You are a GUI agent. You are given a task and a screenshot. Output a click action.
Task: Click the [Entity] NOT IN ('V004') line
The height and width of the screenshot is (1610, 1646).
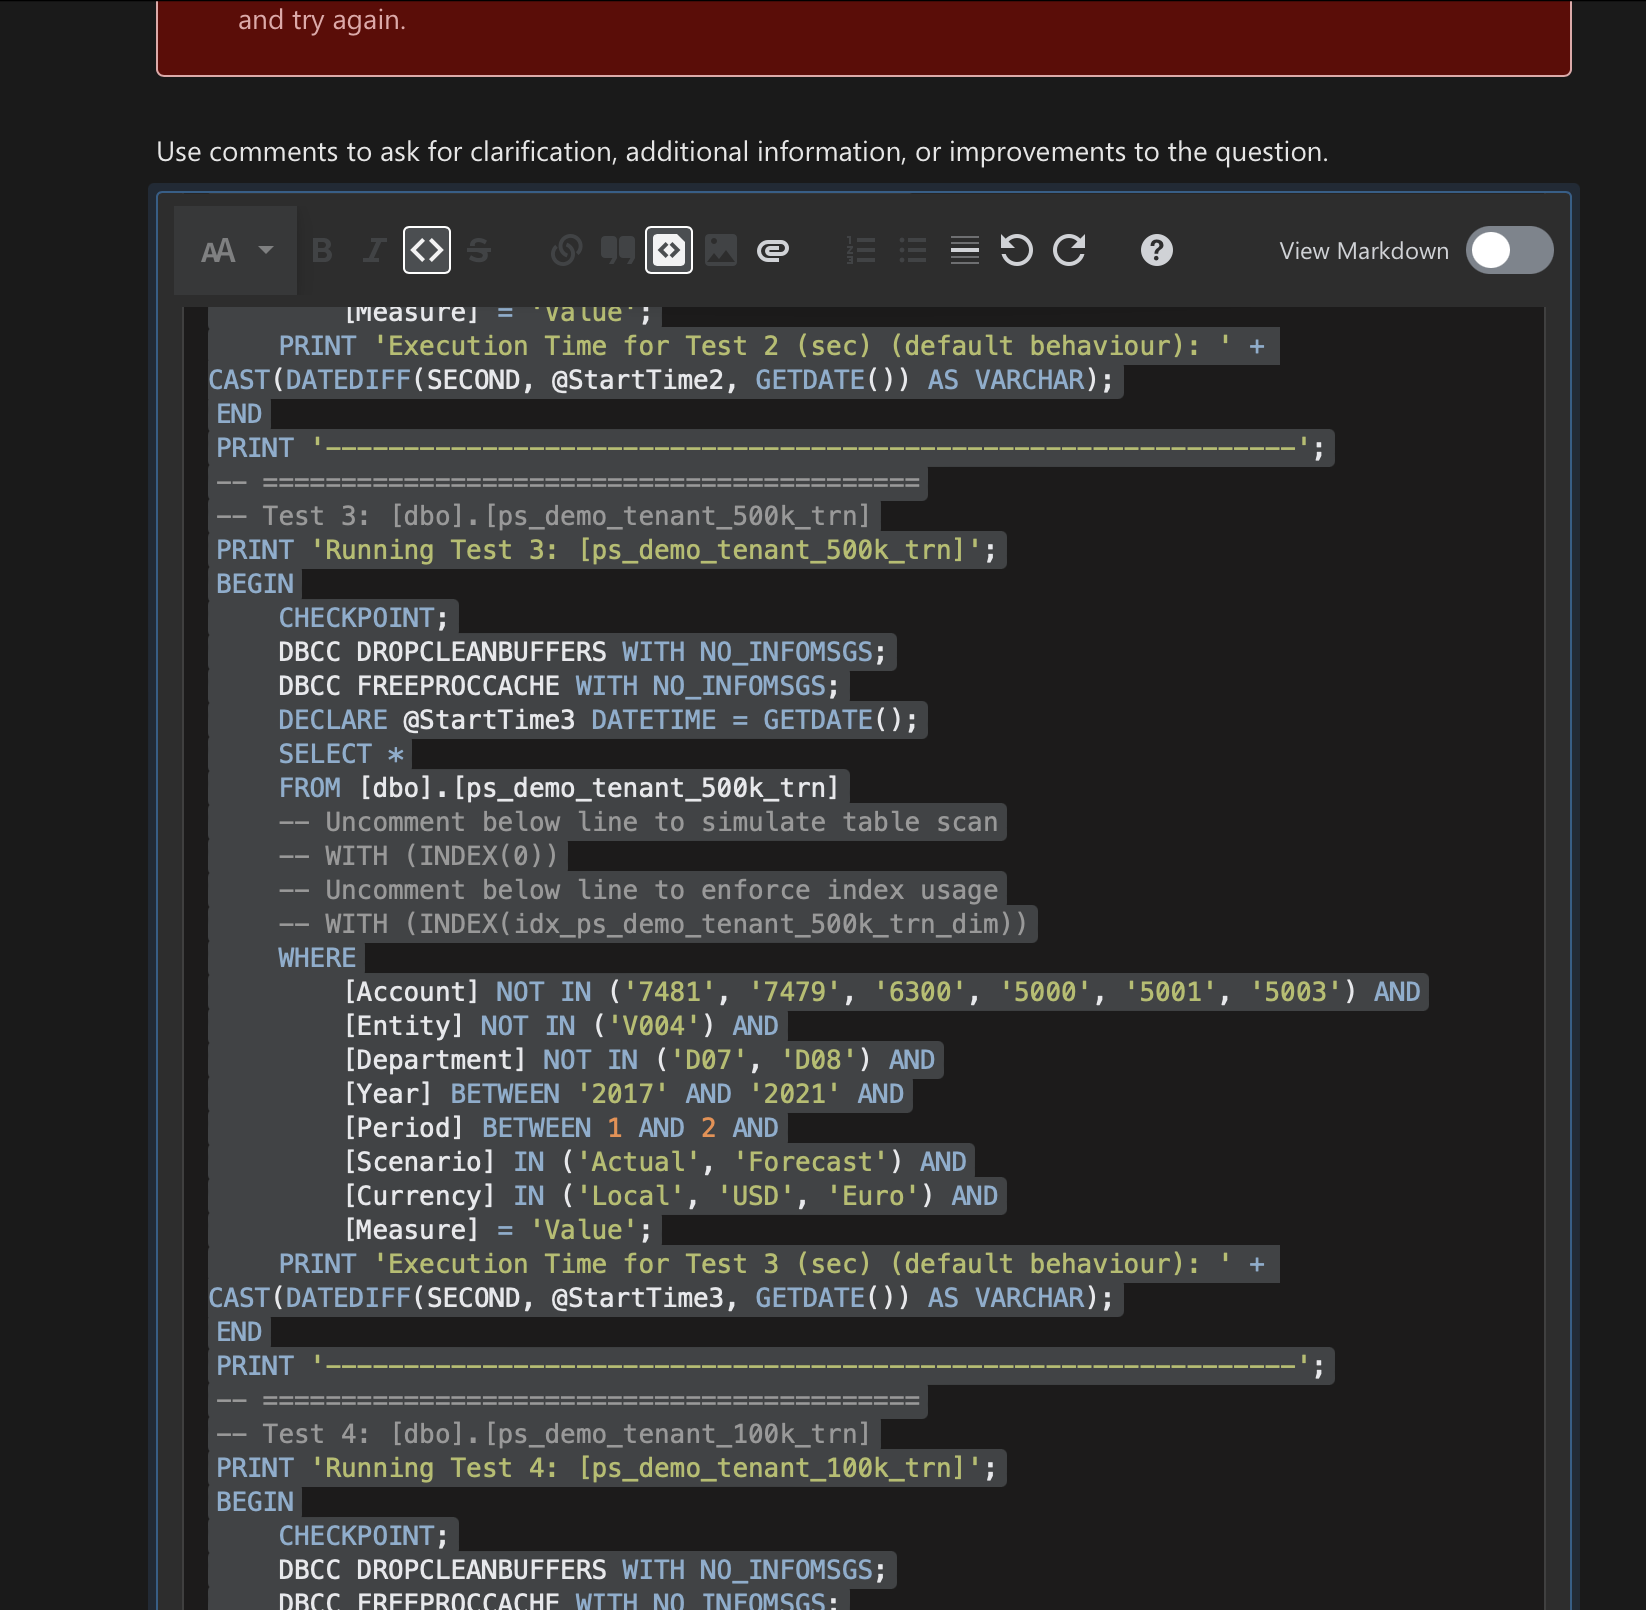point(561,1026)
